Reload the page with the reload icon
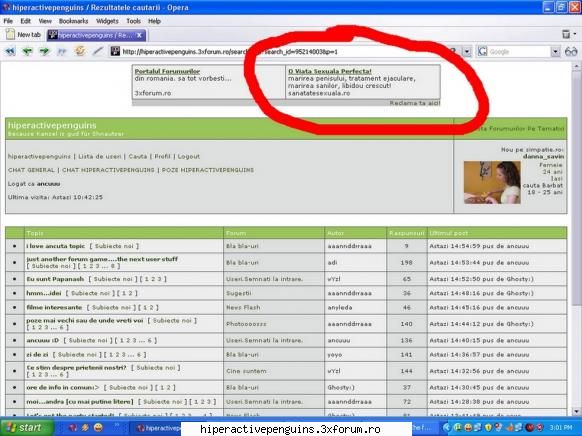The height and width of the screenshot is (436, 582). click(x=79, y=51)
